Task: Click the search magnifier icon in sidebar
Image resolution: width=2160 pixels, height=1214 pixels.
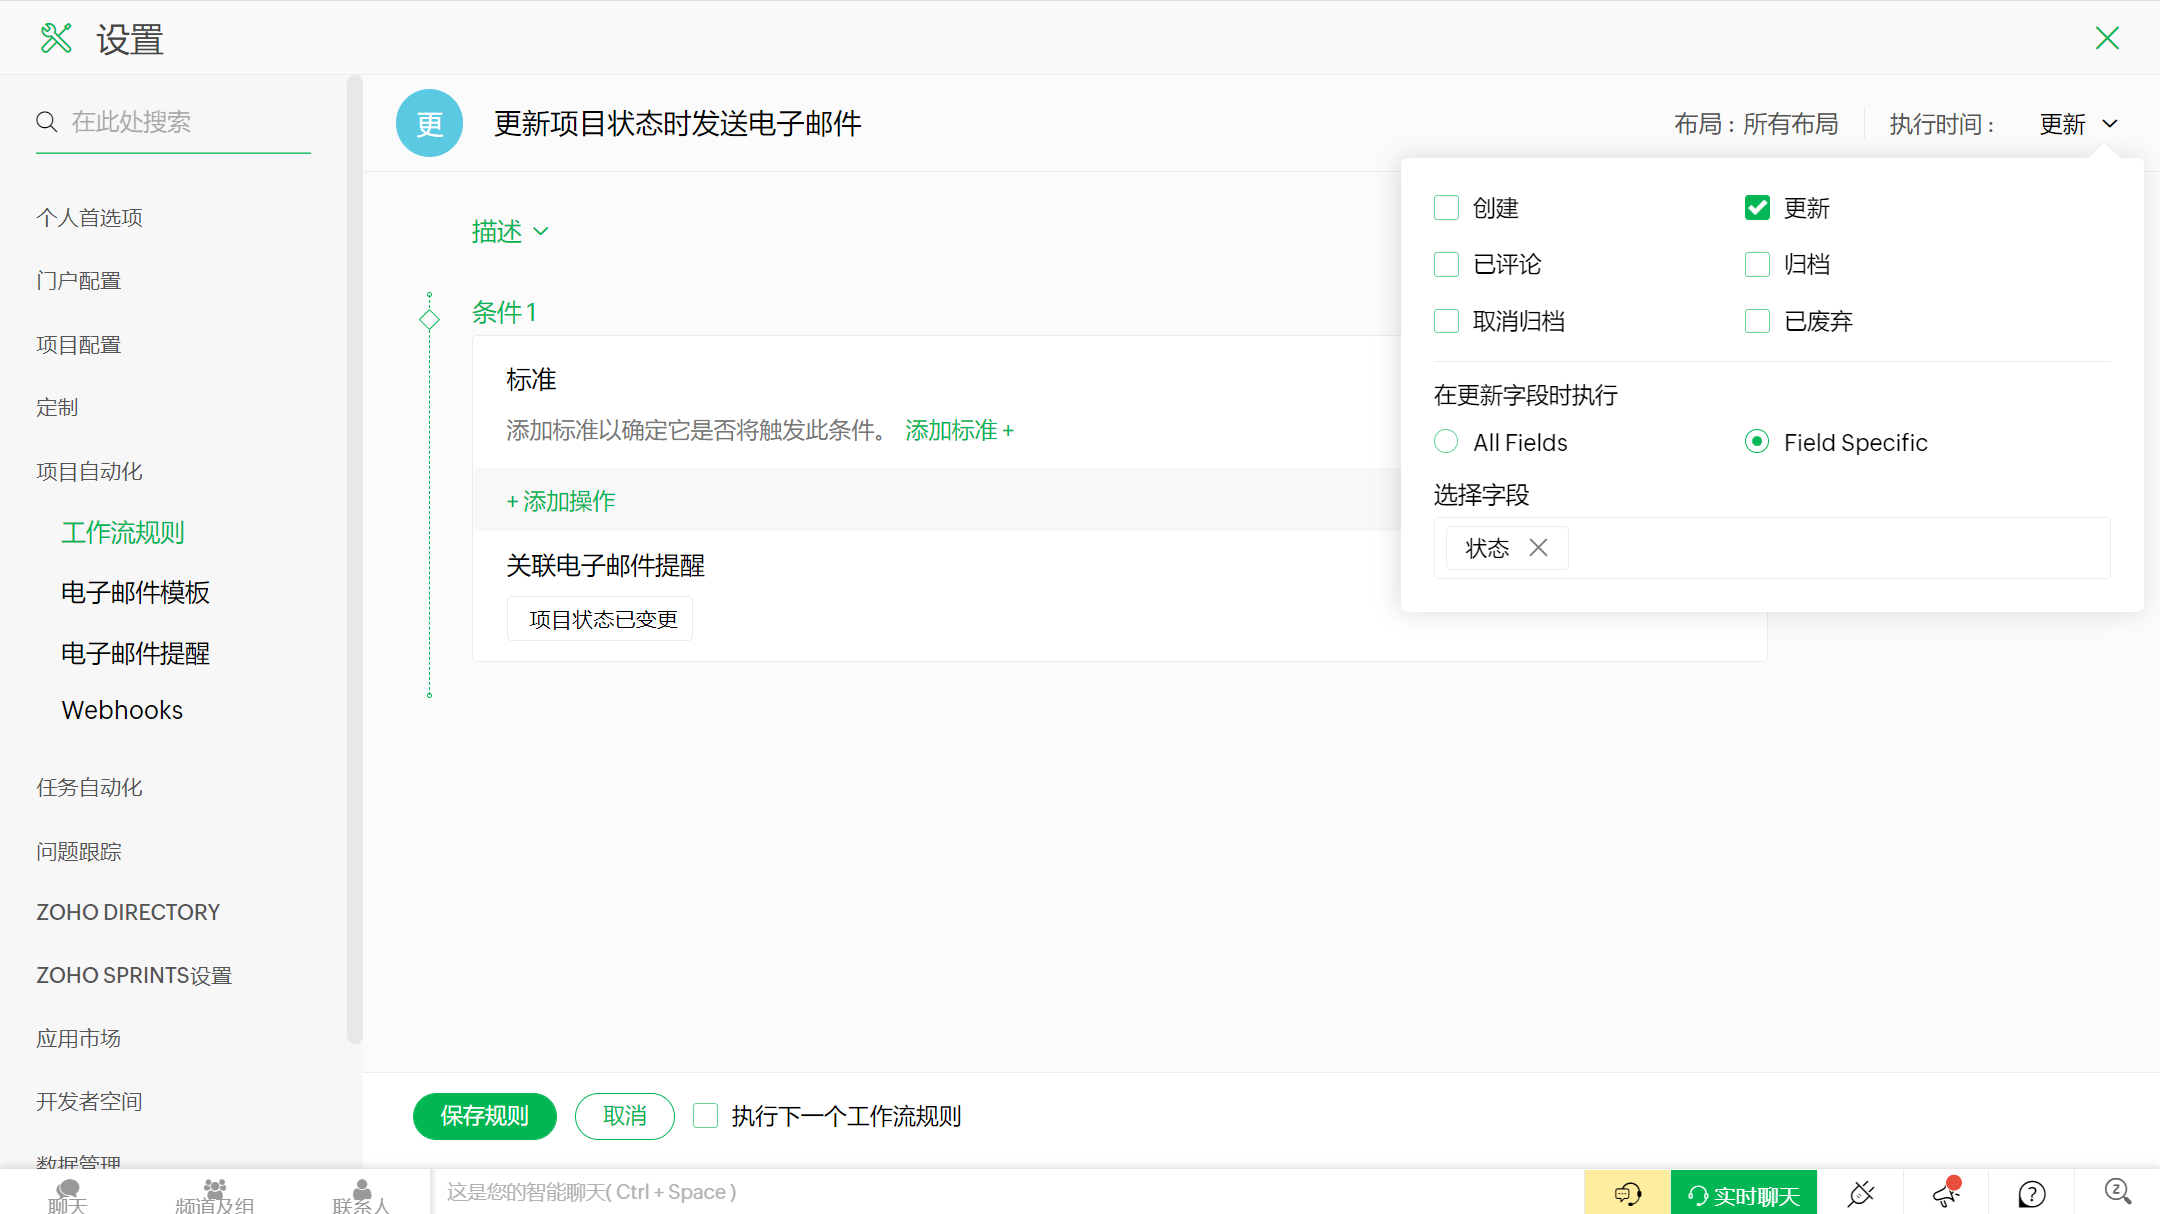Action: click(47, 122)
